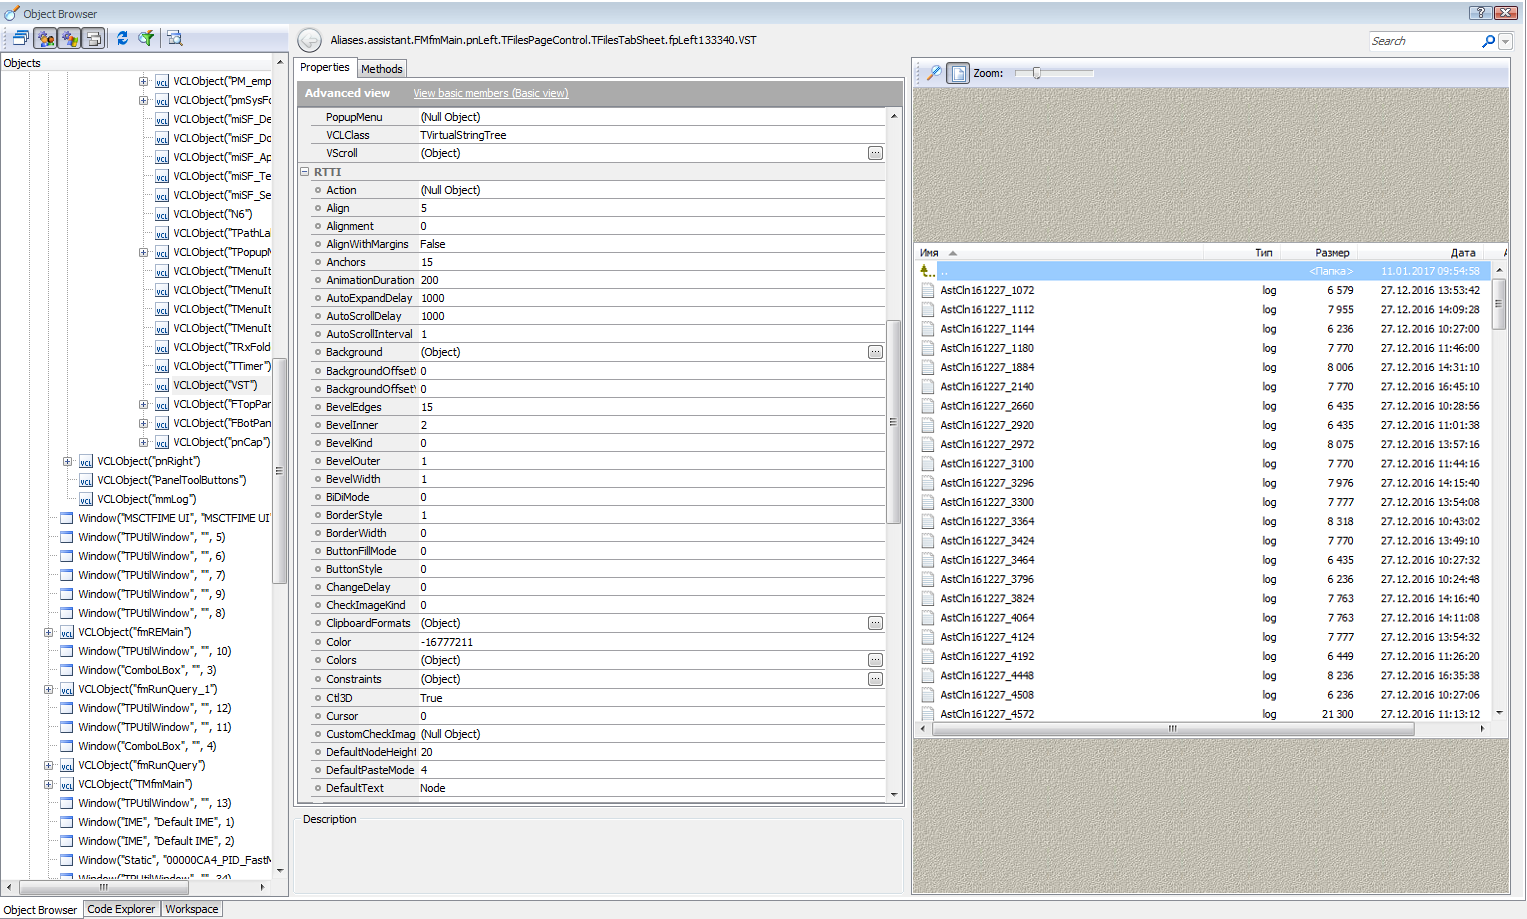
Task: Click the Zoom slider handle
Action: click(x=1037, y=73)
